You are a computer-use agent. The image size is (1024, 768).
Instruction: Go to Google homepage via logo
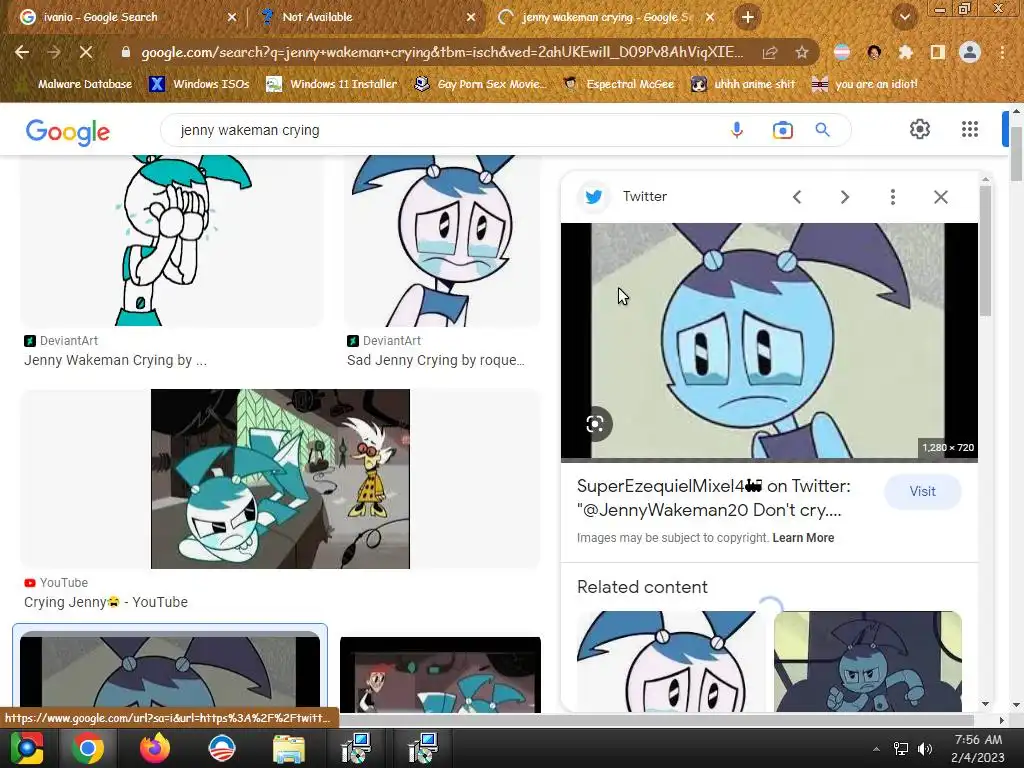(68, 131)
